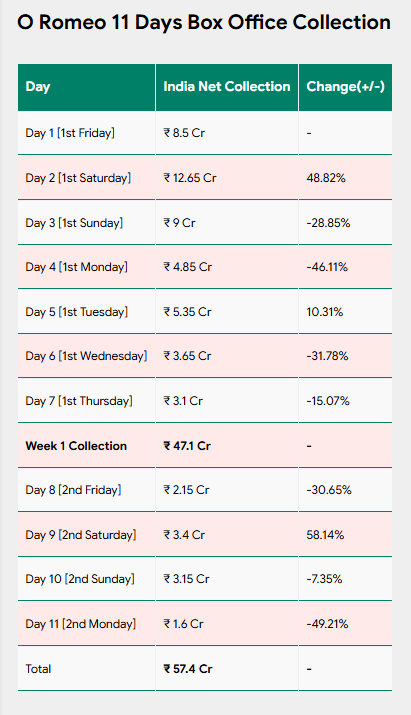Select the Change(+/-) column header
Viewport: 411px width, 715px height.
click(x=345, y=87)
